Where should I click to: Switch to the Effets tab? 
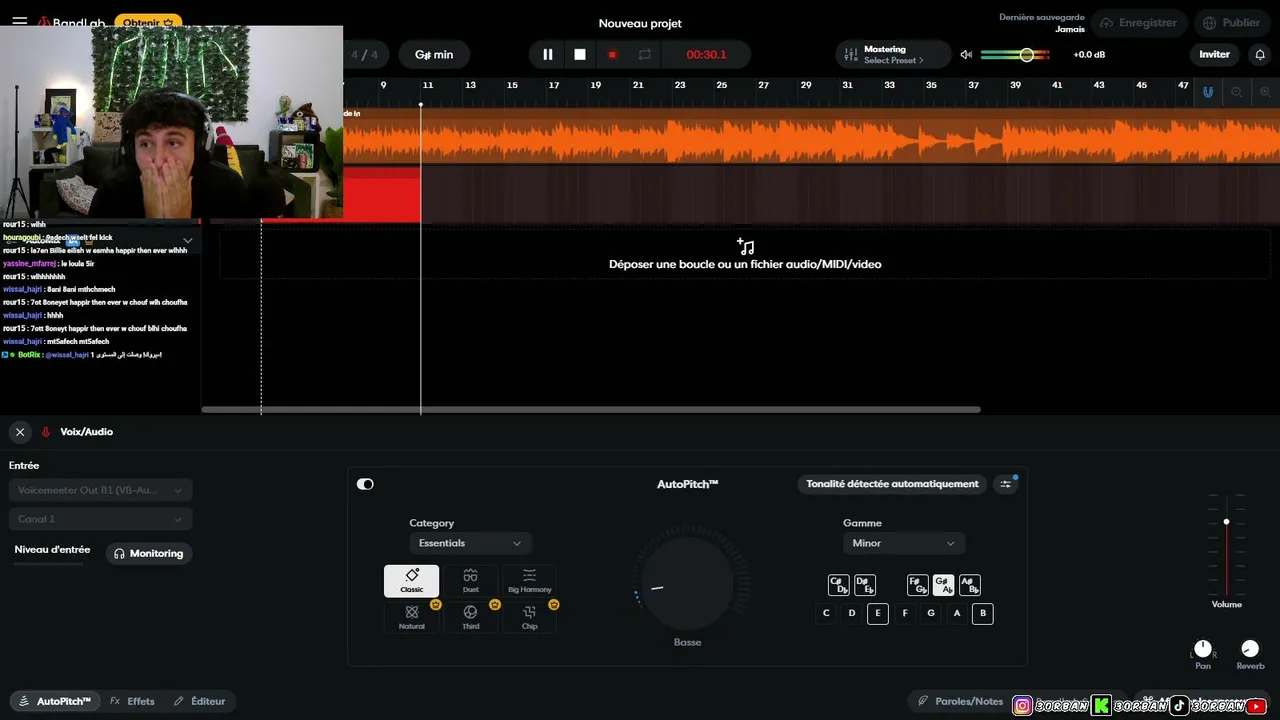pyautogui.click(x=132, y=701)
